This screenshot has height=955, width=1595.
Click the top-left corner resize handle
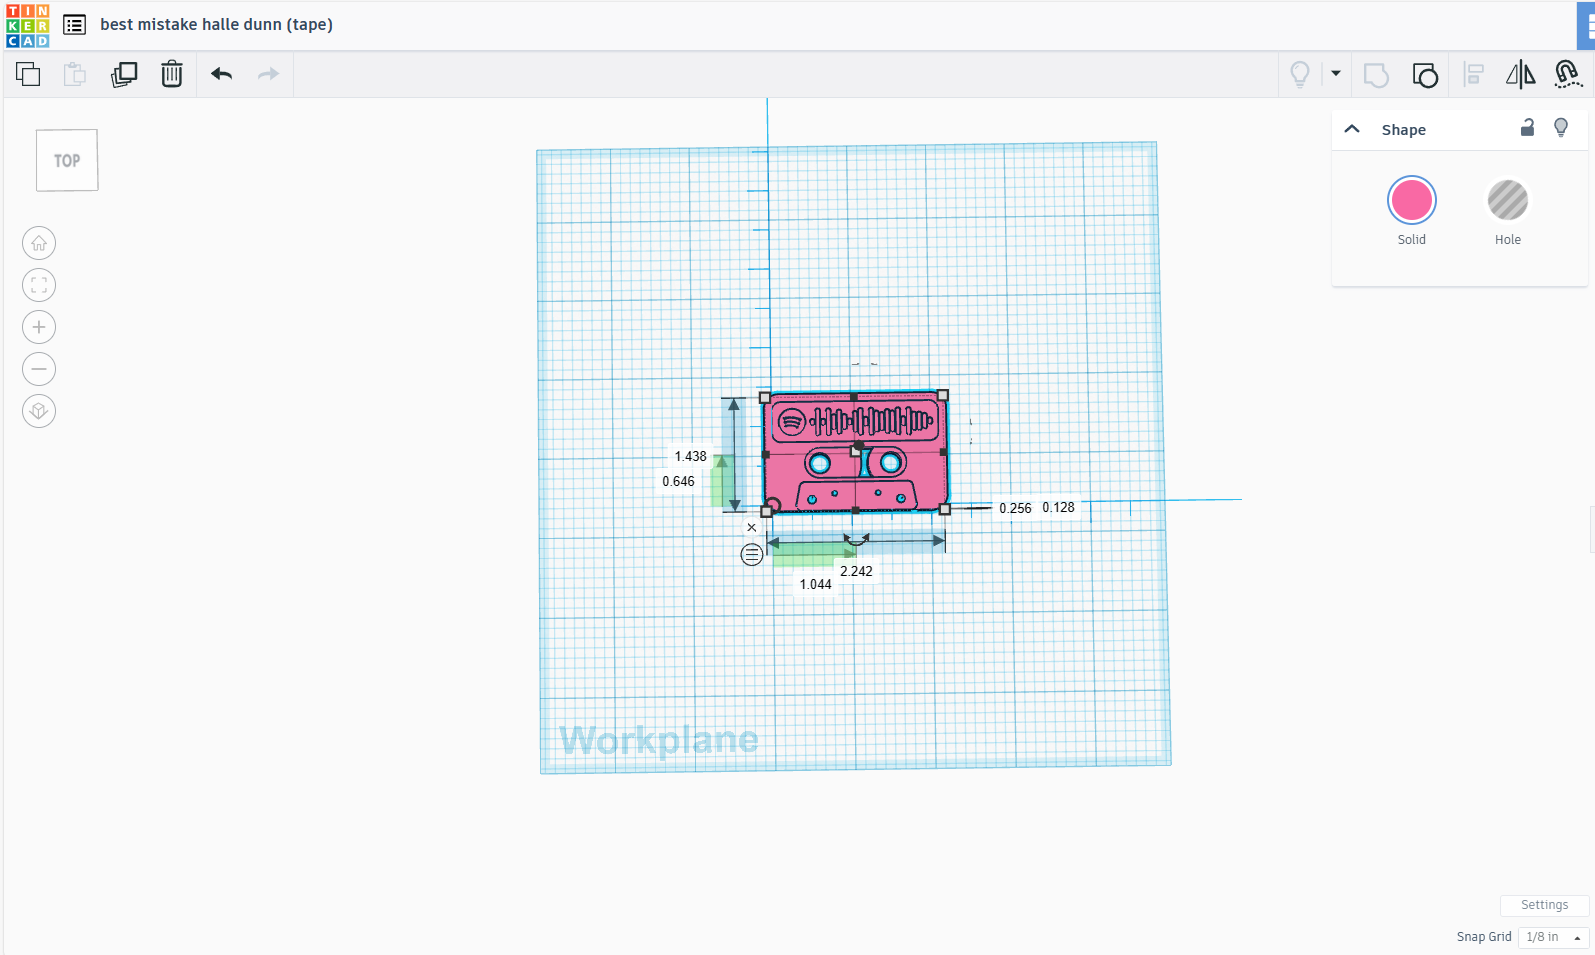point(765,398)
